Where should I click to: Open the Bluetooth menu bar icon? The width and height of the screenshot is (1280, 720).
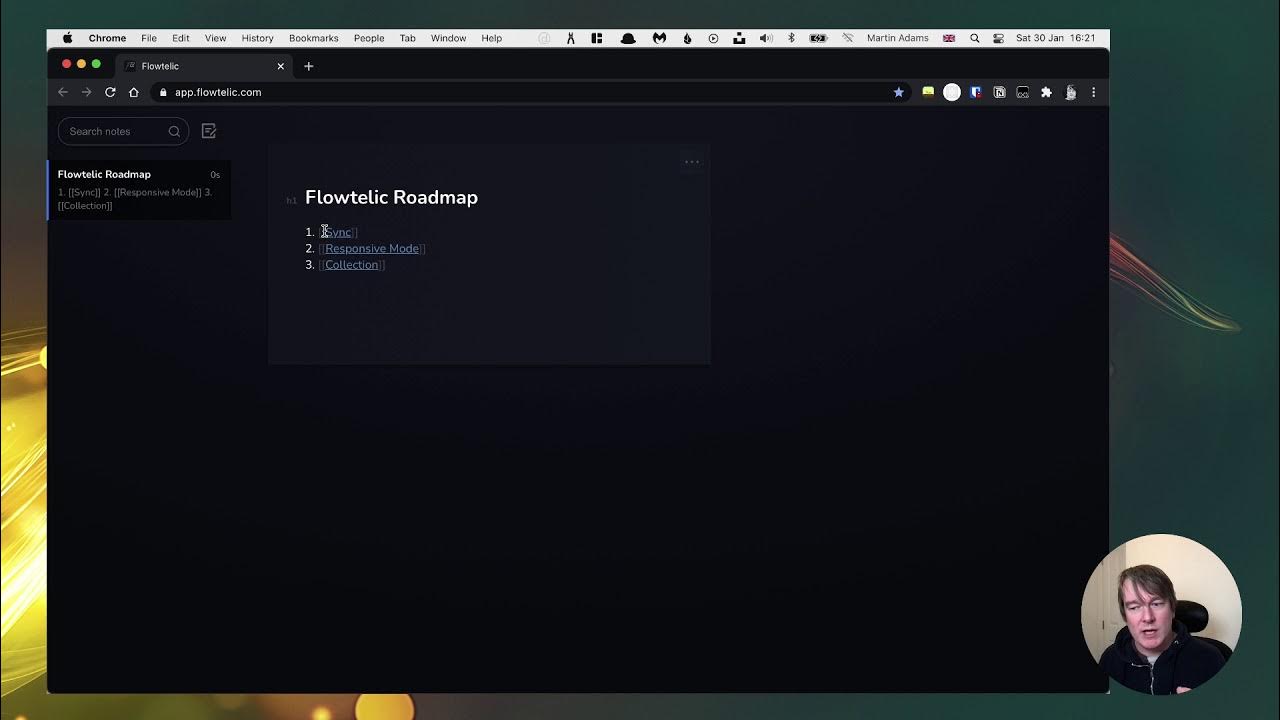(x=791, y=38)
